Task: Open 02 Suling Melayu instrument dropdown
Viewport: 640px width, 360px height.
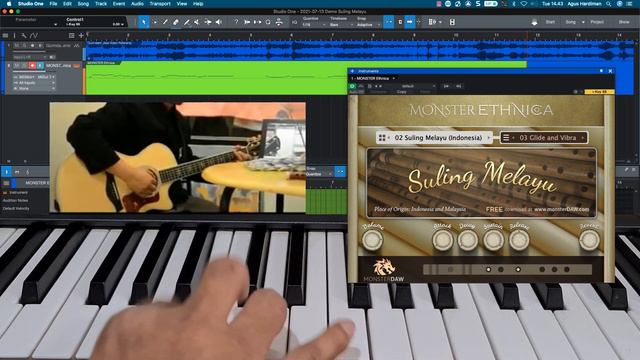Action: point(438,138)
